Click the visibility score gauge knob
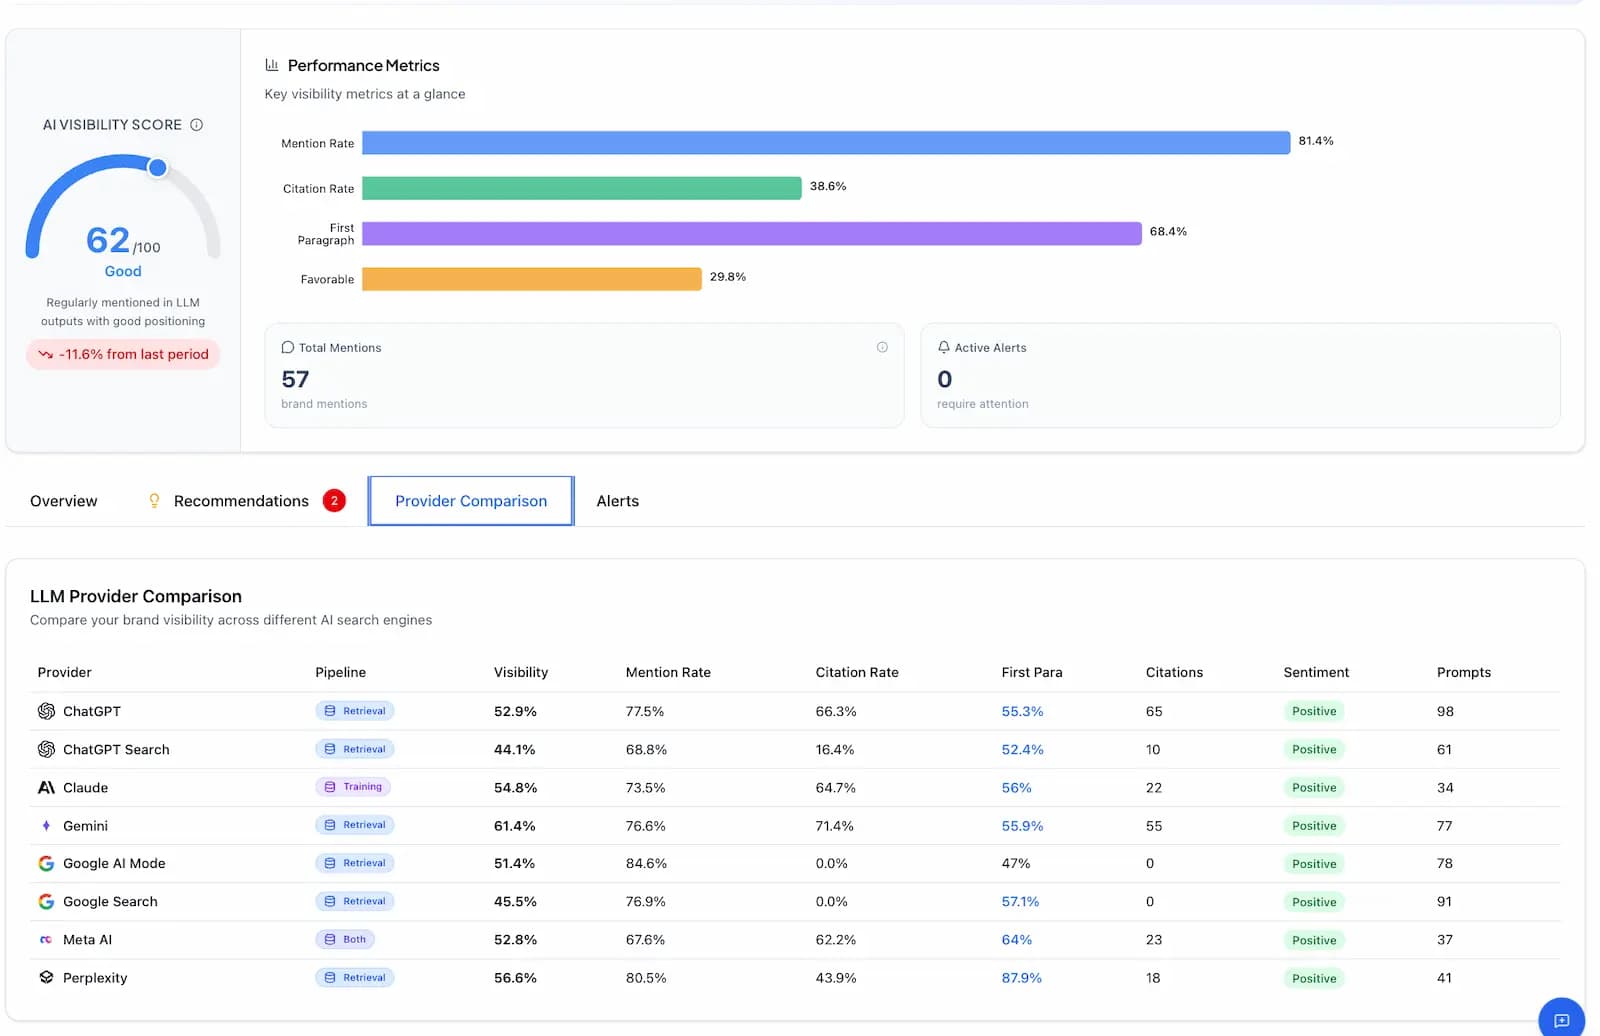The height and width of the screenshot is (1036, 1600). click(x=157, y=168)
